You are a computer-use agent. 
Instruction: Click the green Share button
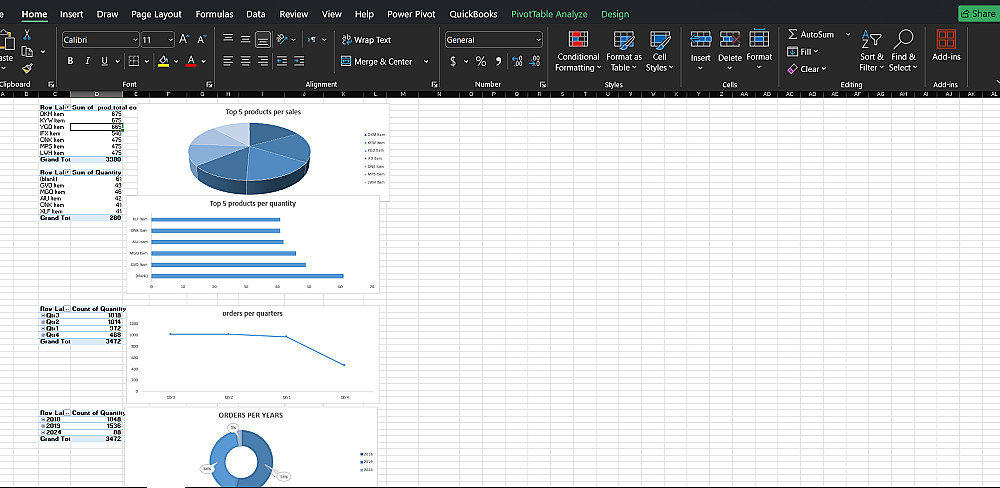(977, 14)
